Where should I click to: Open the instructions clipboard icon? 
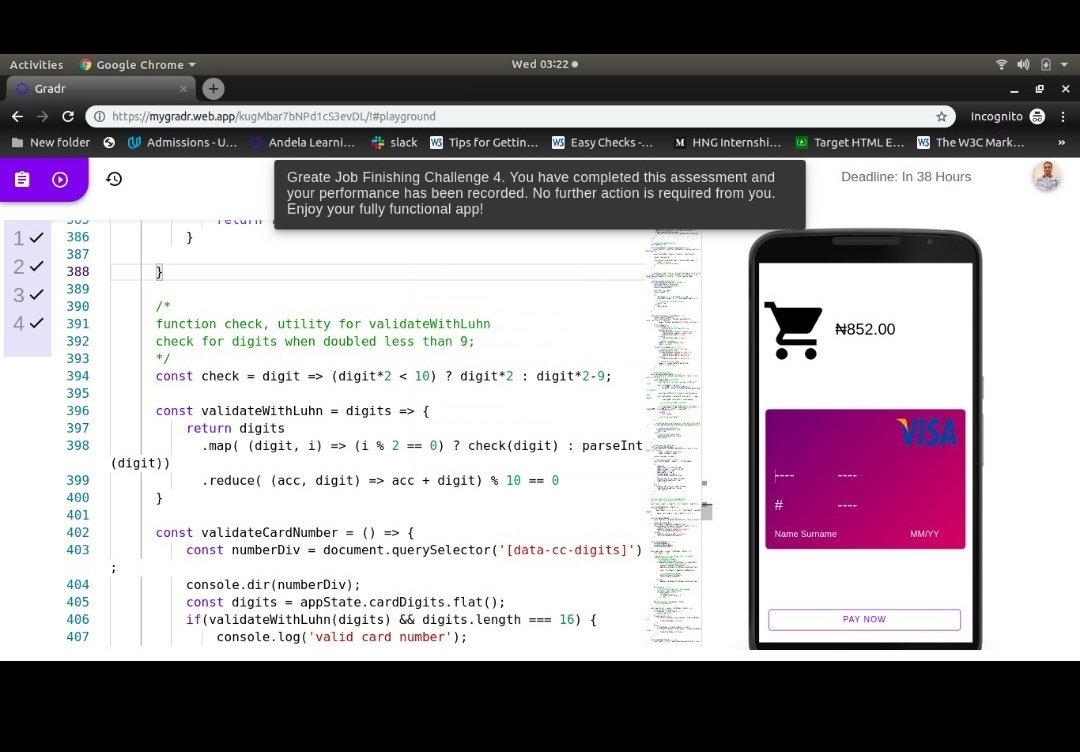click(22, 180)
